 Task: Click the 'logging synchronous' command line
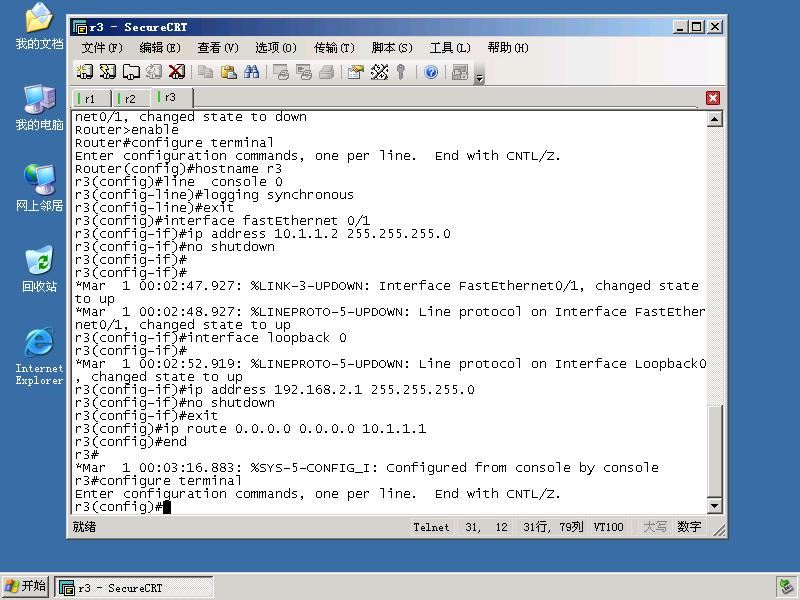(214, 195)
